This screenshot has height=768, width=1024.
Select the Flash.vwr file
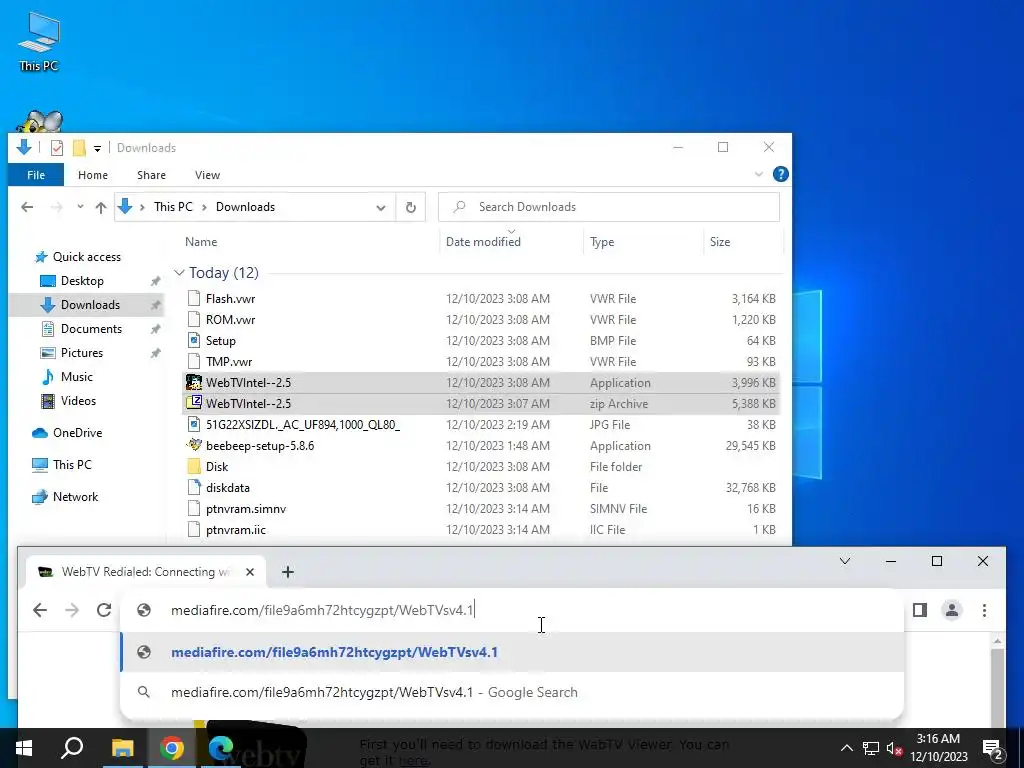(231, 298)
